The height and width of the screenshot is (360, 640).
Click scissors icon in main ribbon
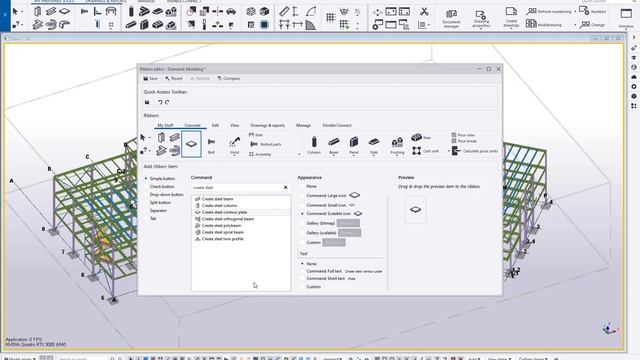[x=424, y=11]
